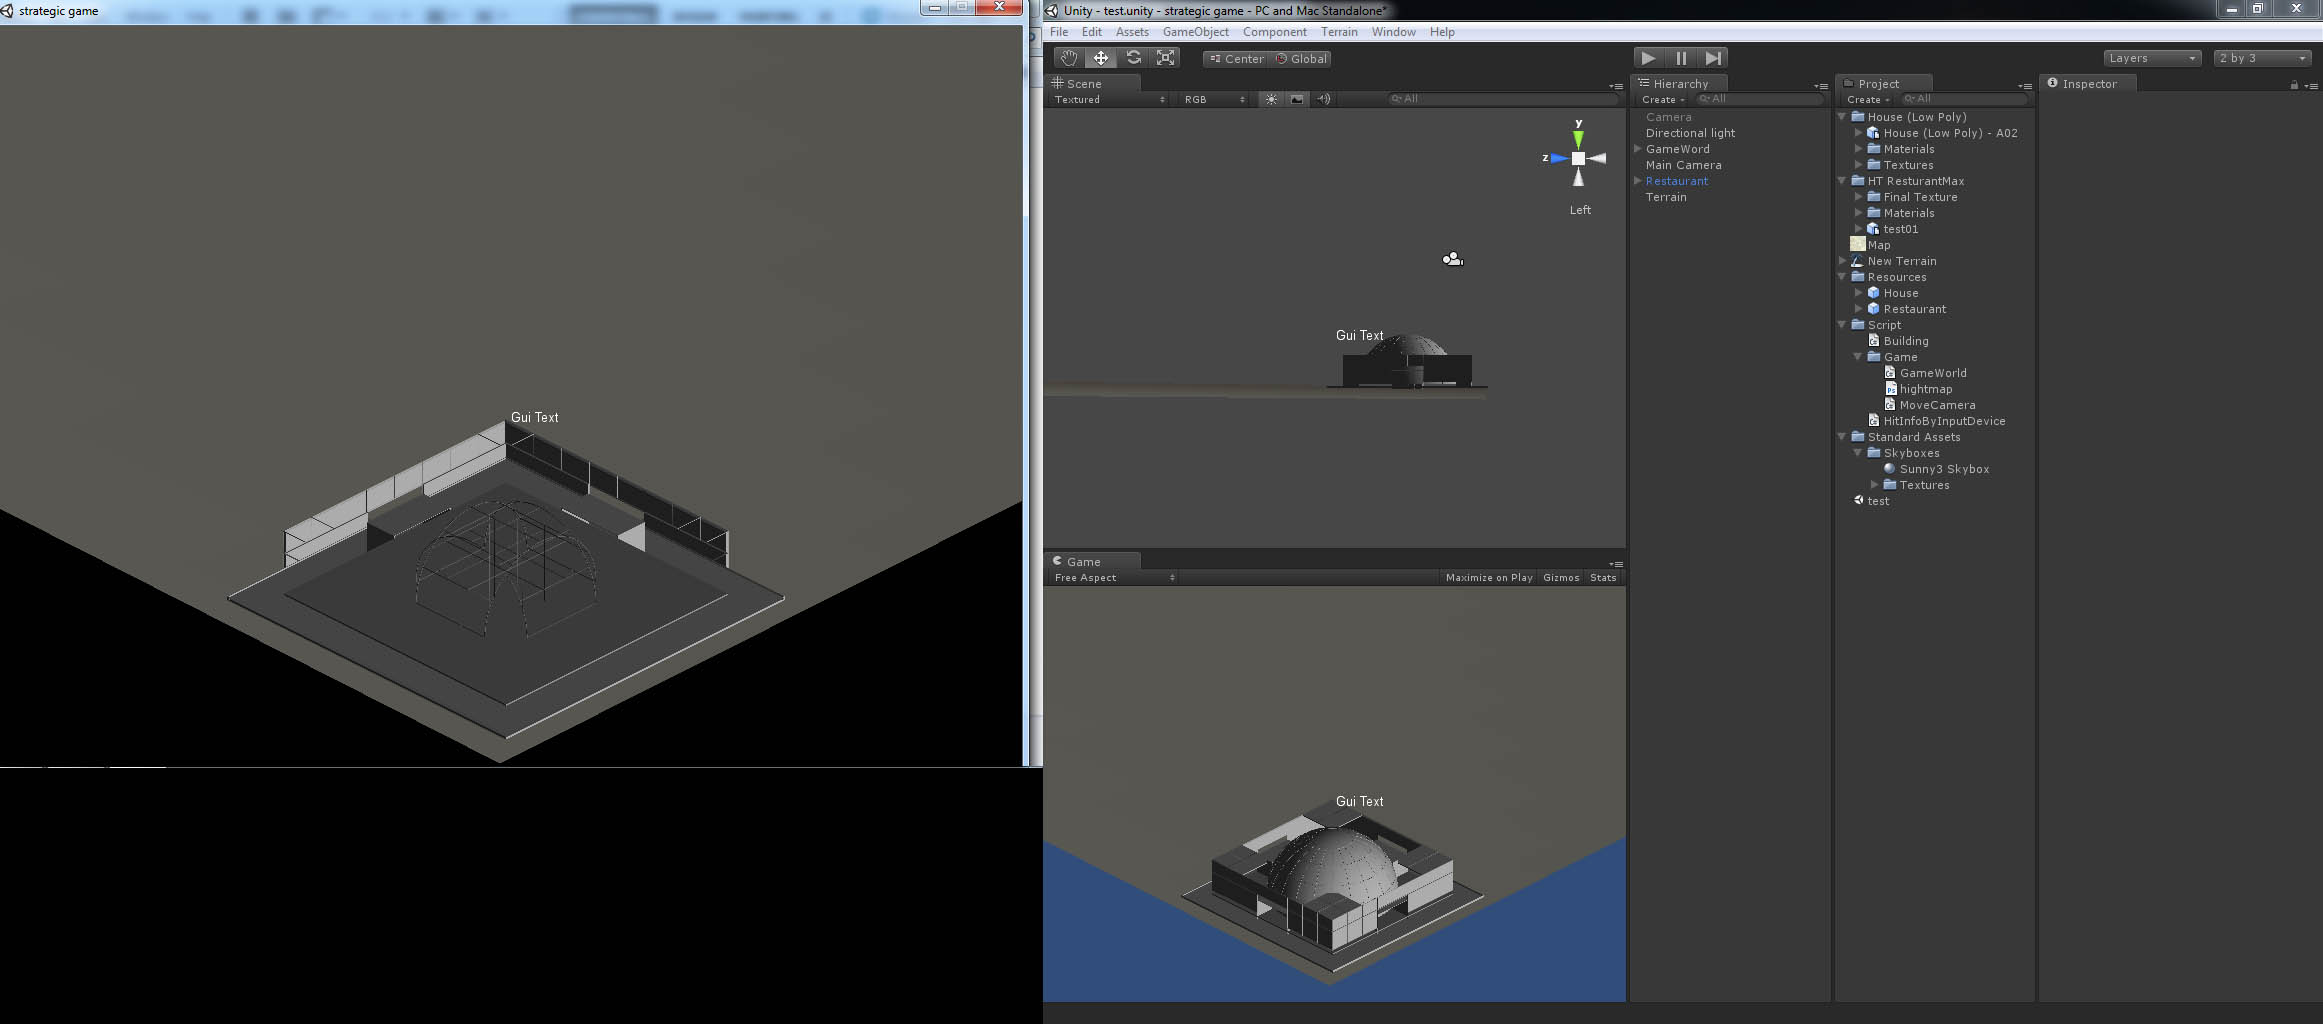Toggle scene audio with the speaker icon

[1324, 99]
